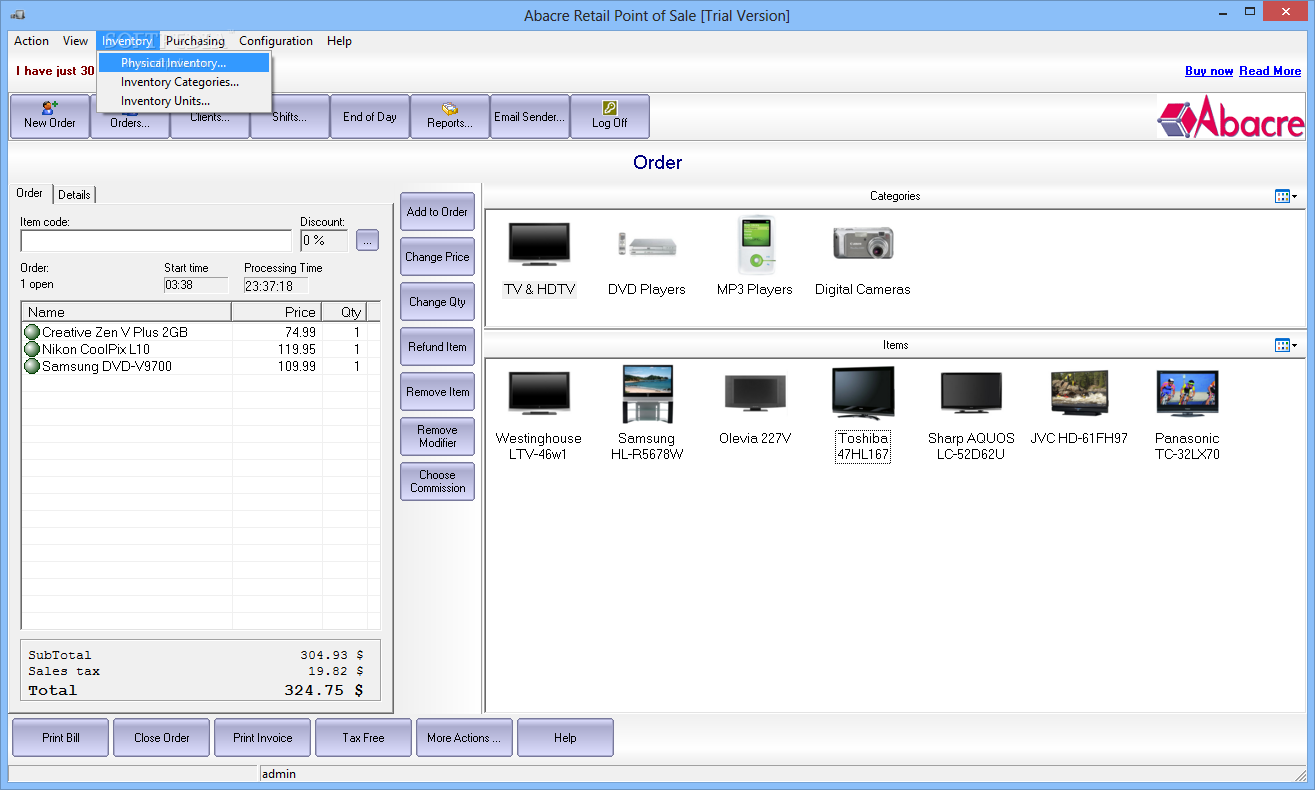
Task: Click the Close Order button
Action: (162, 738)
